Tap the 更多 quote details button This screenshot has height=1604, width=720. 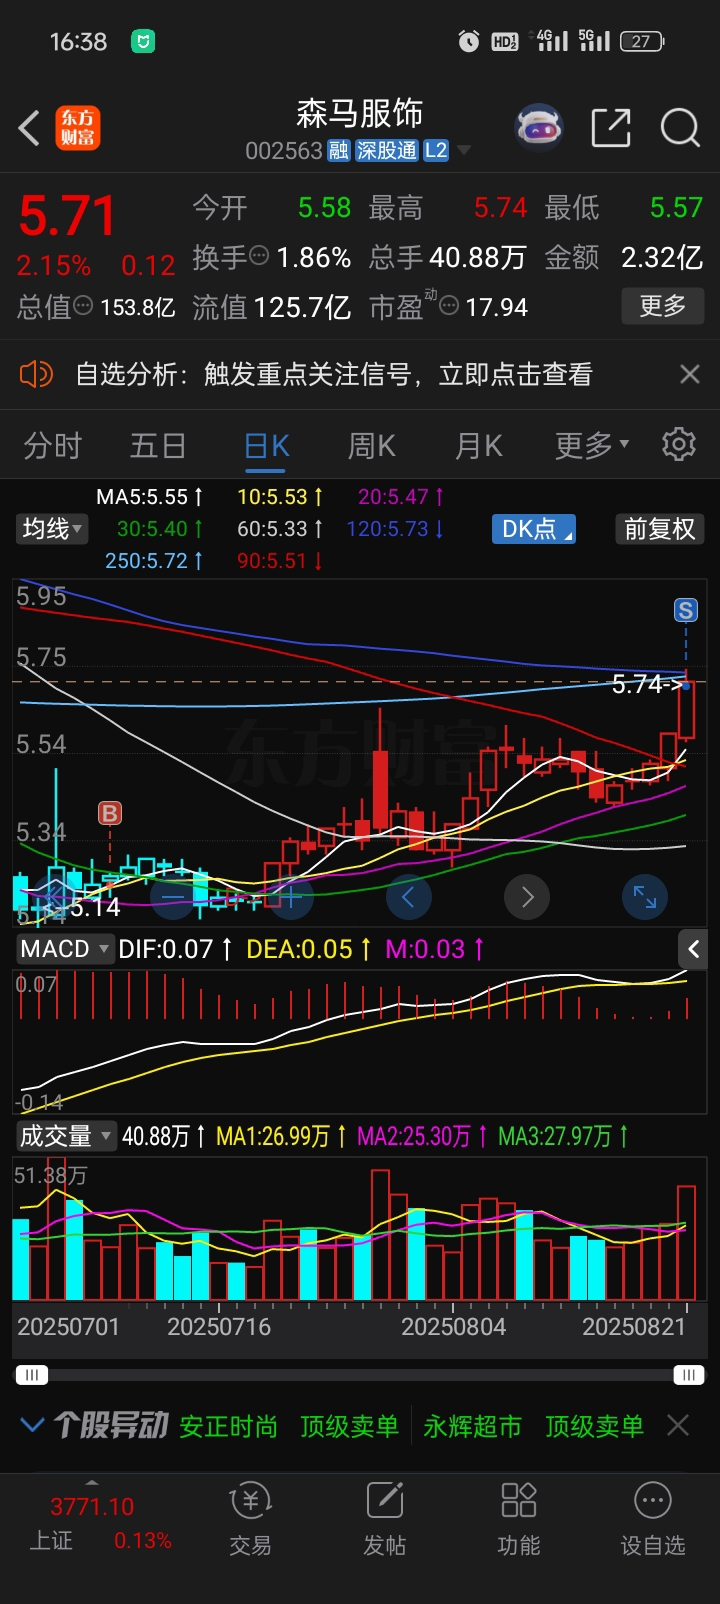(x=663, y=306)
